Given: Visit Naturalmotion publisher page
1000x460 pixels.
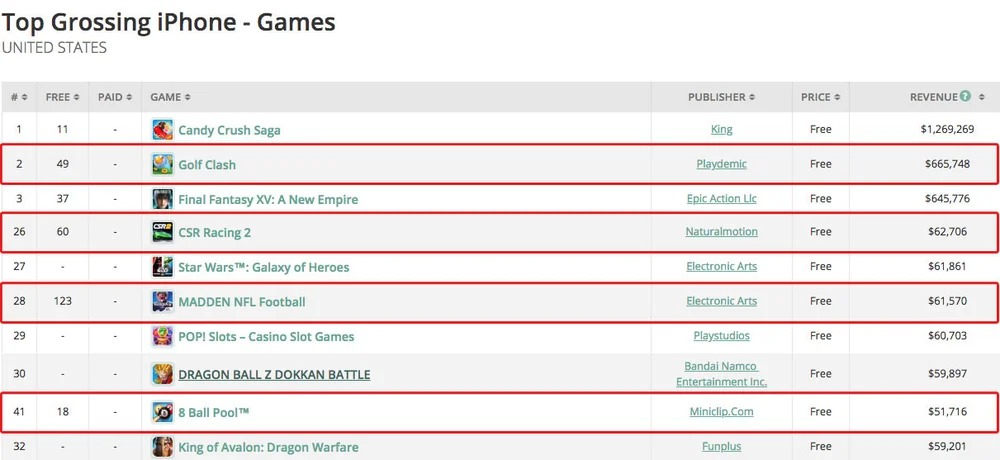Looking at the screenshot, I should click(x=721, y=232).
